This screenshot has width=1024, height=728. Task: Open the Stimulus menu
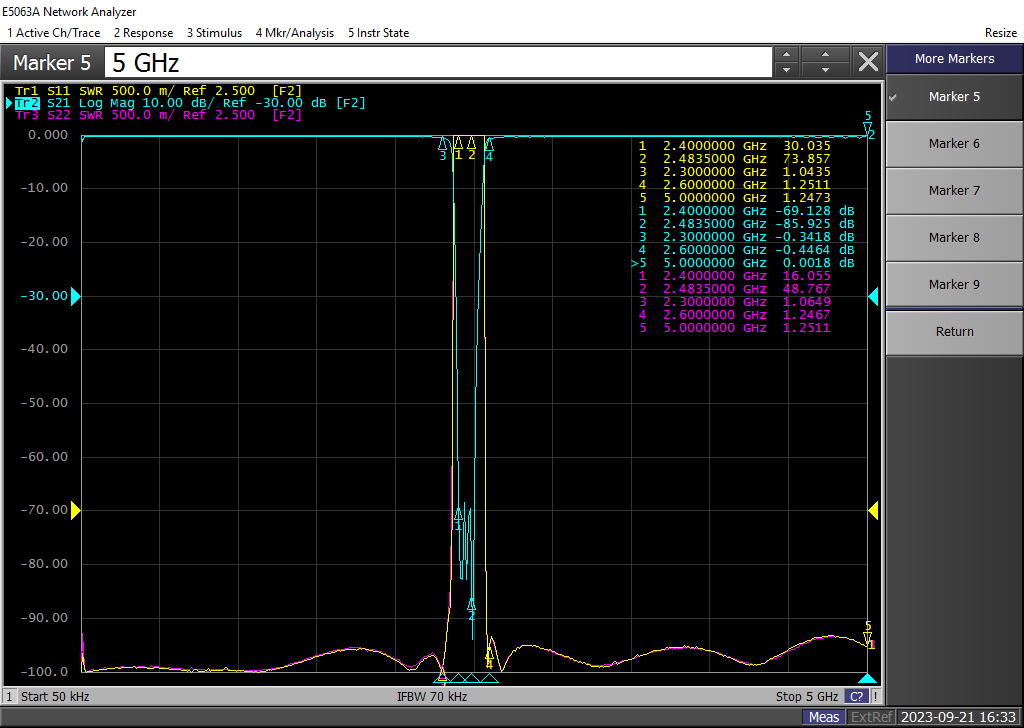[214, 33]
